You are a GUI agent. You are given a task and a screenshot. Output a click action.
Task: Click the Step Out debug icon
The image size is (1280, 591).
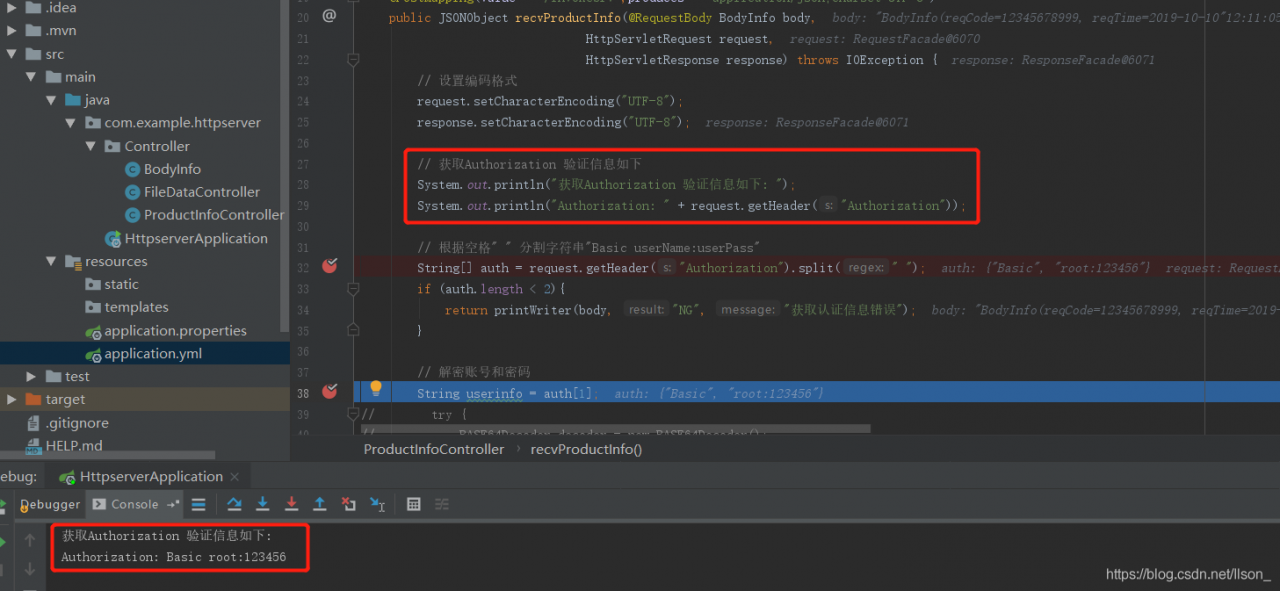(x=320, y=504)
